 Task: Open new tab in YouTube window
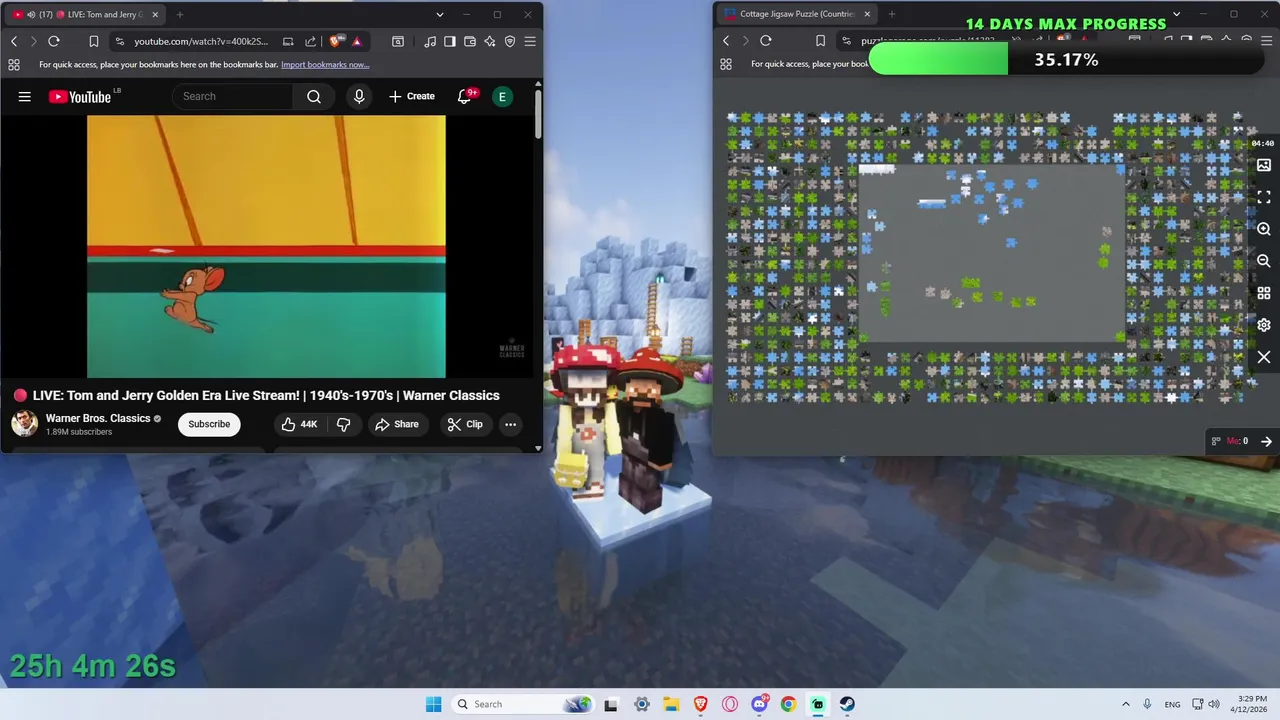click(x=180, y=14)
